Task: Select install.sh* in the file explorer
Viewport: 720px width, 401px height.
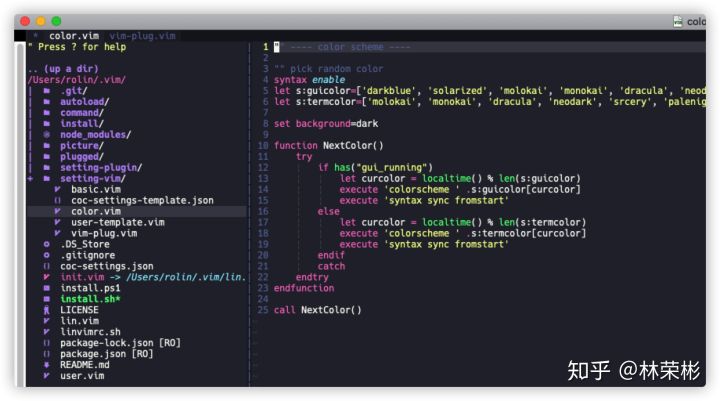Action: pyautogui.click(x=90, y=299)
